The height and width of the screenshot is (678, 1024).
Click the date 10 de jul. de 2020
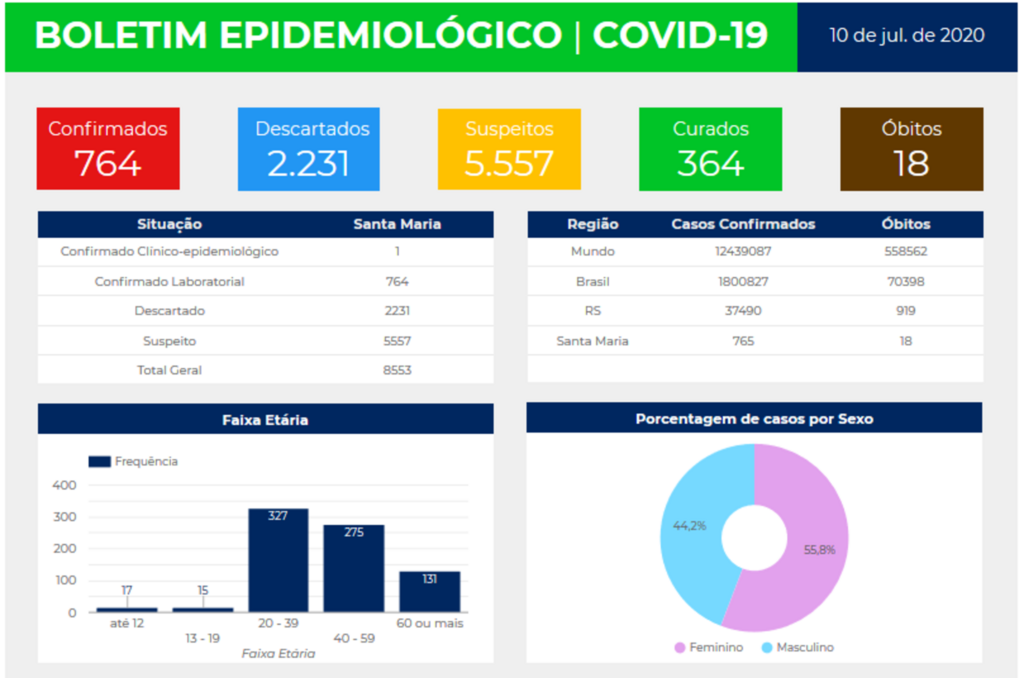[906, 36]
